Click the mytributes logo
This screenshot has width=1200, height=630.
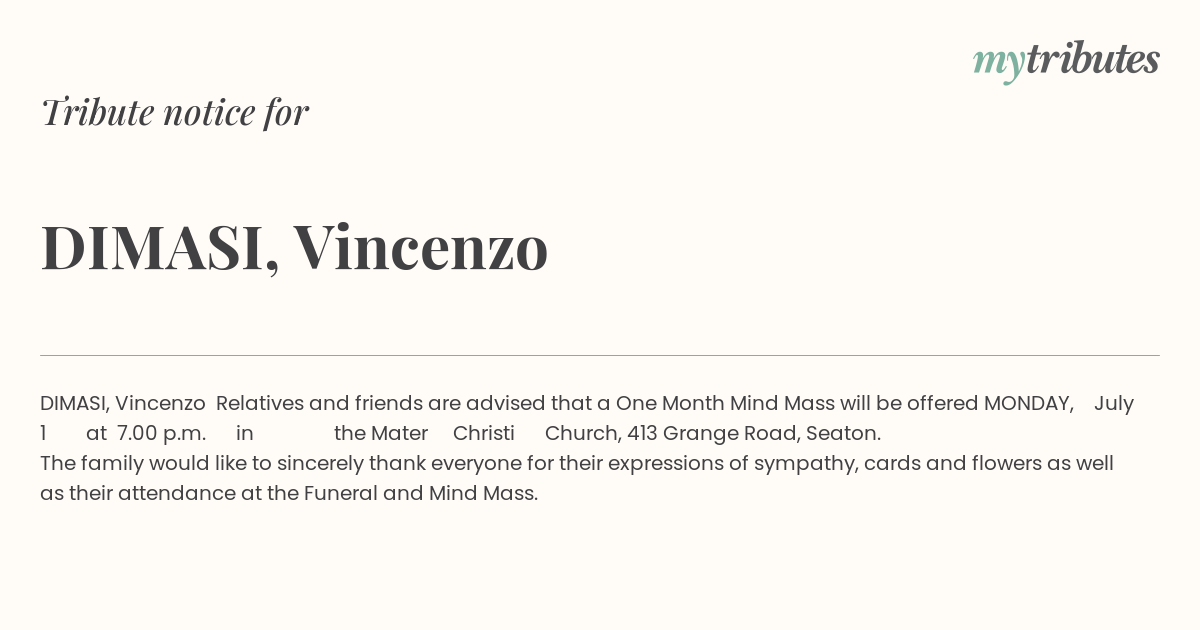point(1066,61)
